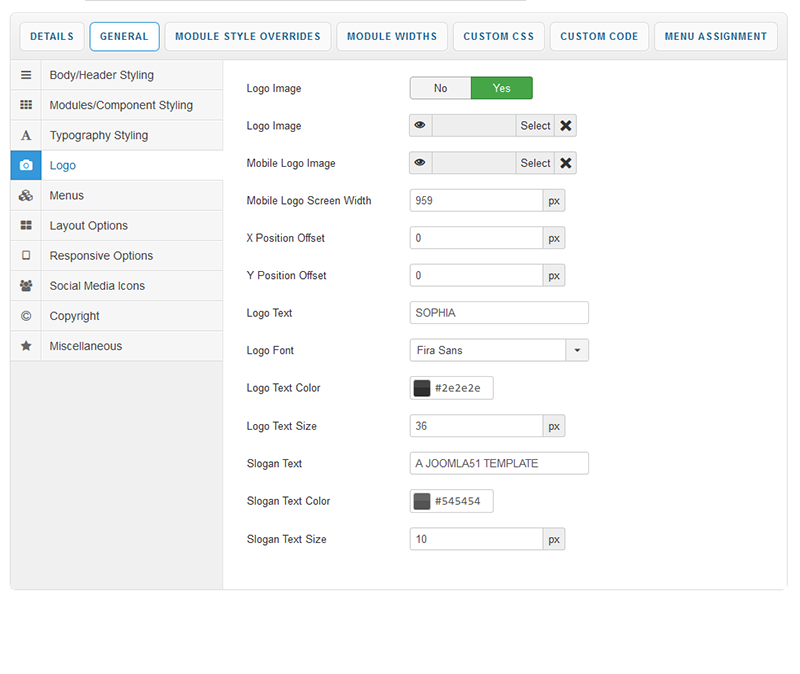Open the Custom CSS tab
Screen dimensions: 800x674
tap(498, 37)
